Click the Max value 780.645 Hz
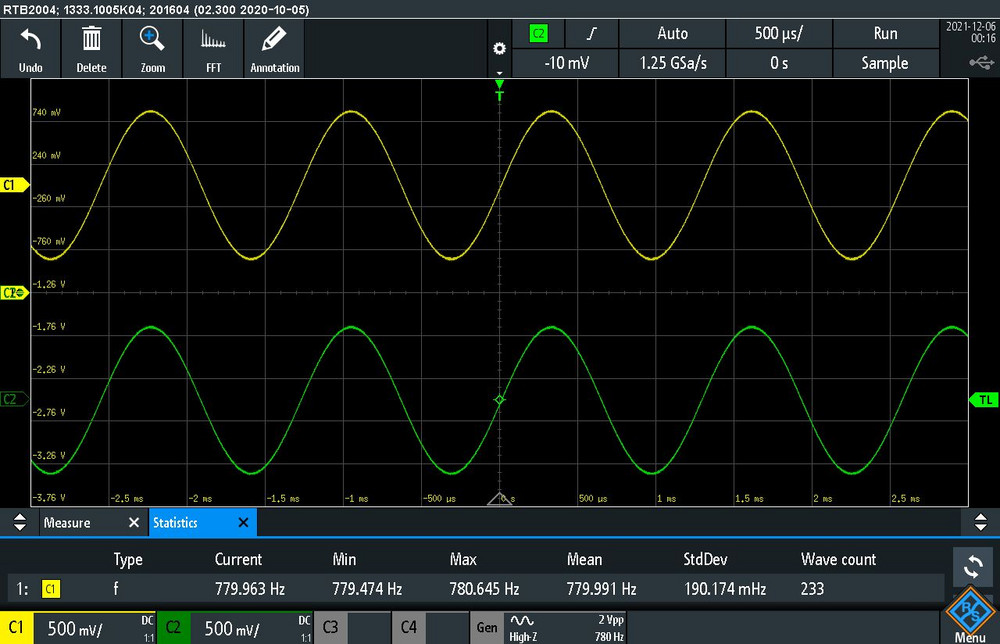 coord(484,589)
